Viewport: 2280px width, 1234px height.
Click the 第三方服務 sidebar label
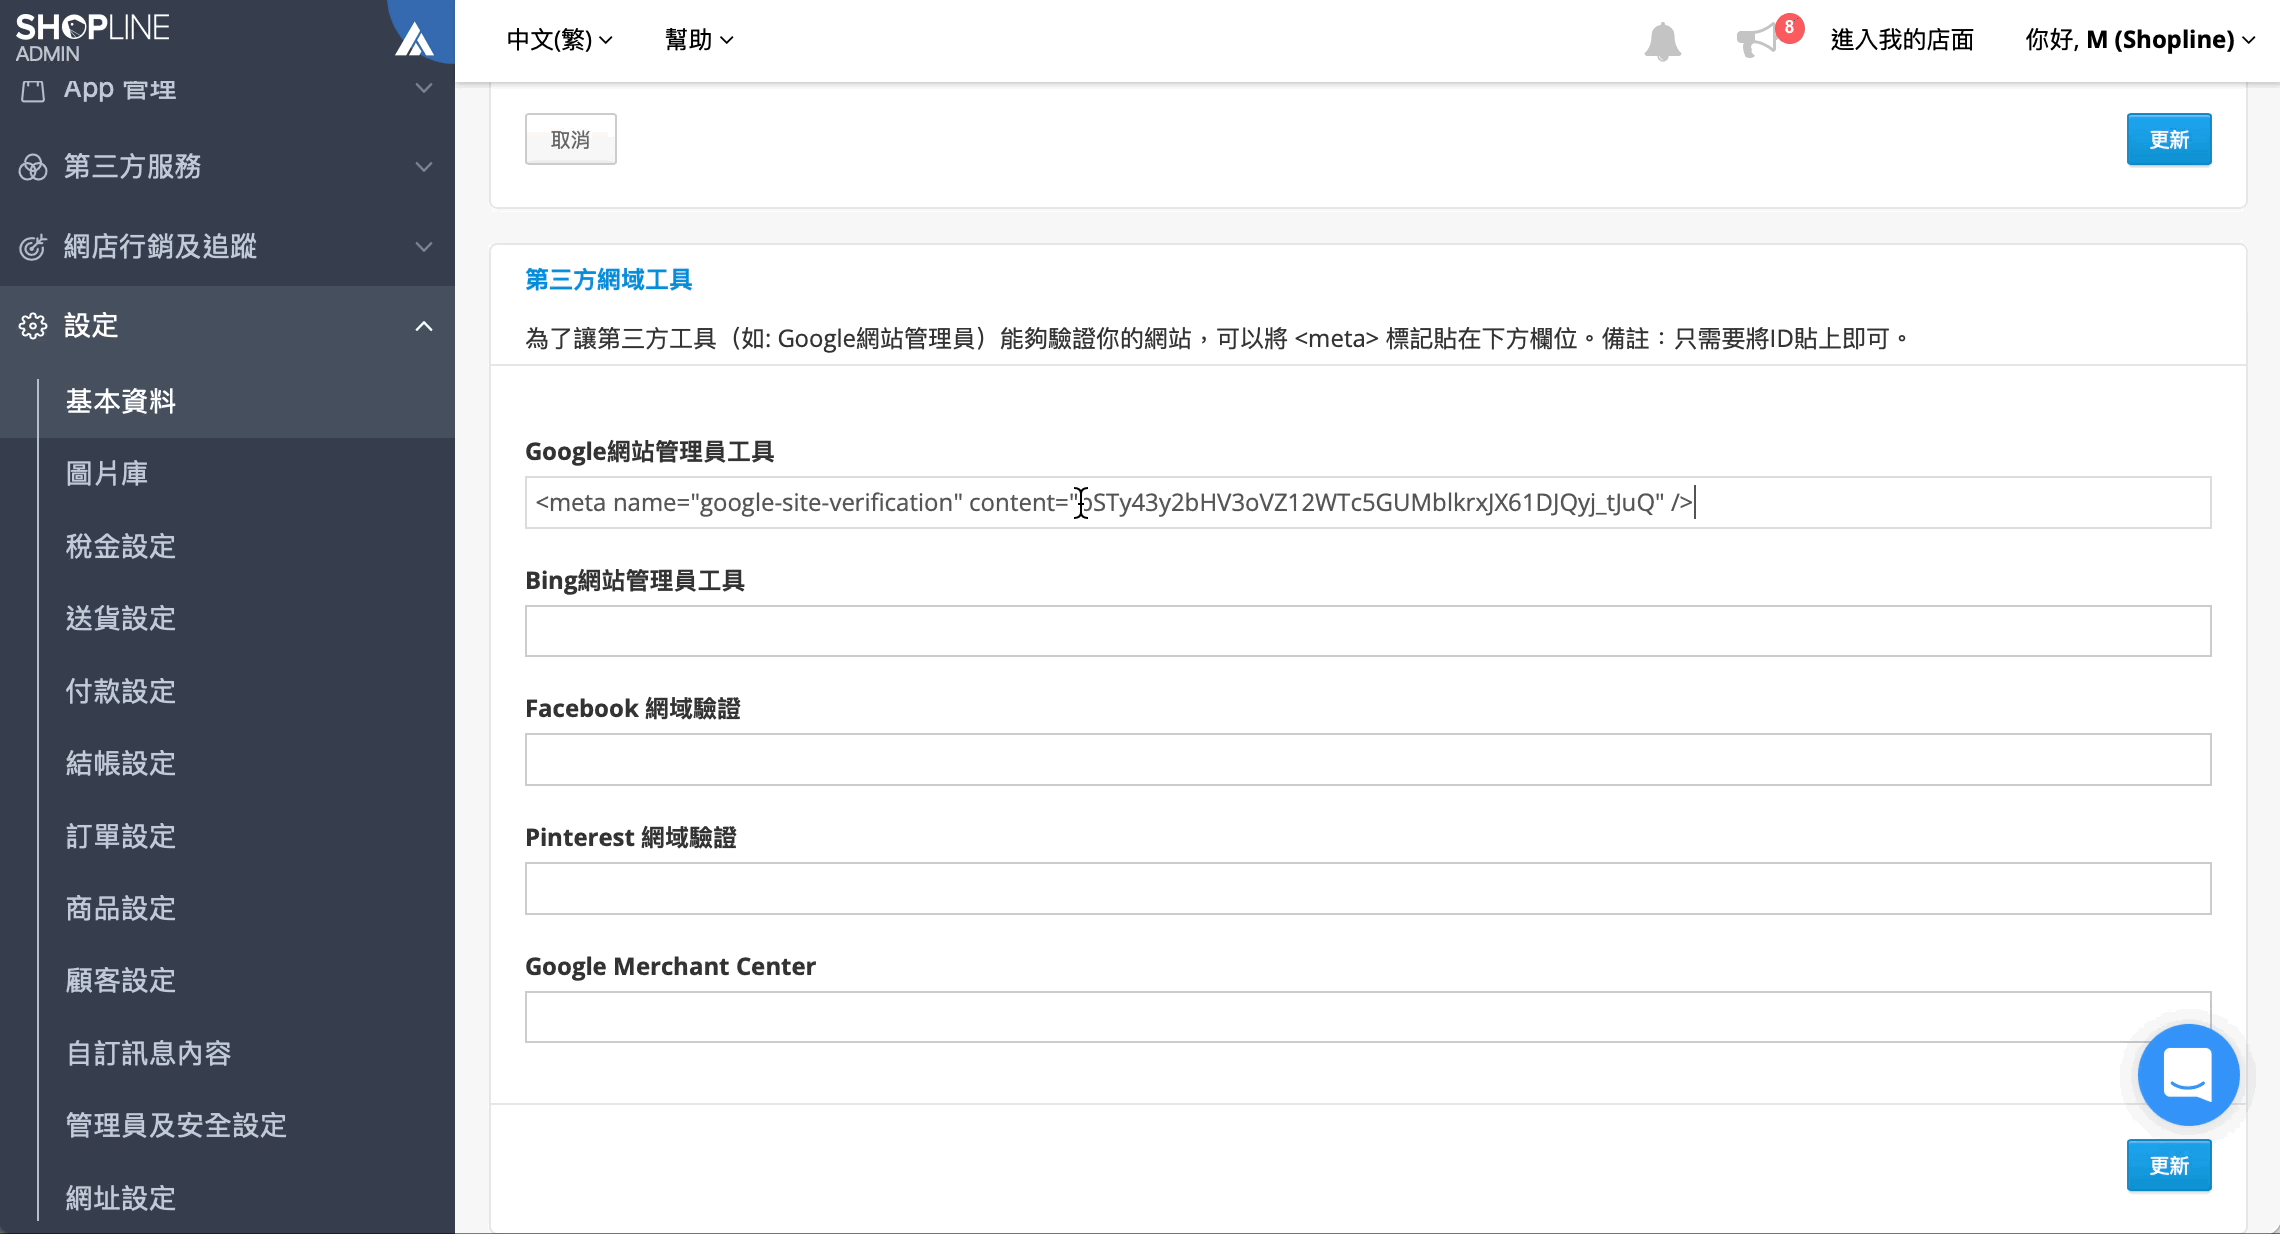point(133,167)
